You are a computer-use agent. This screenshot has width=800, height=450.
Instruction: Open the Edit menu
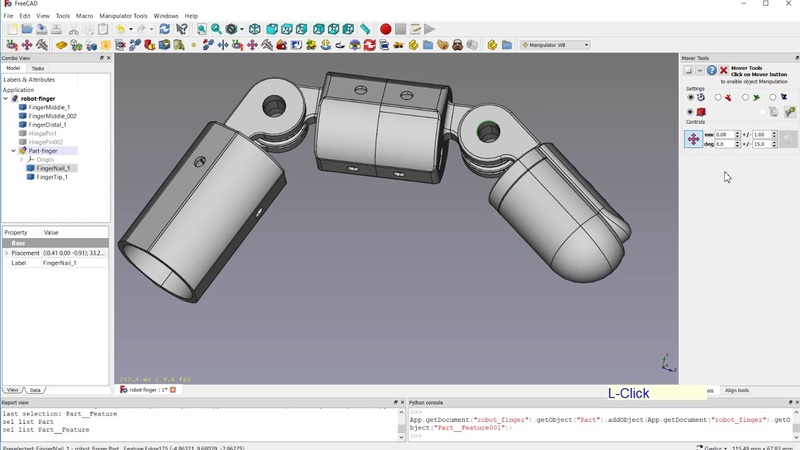(24, 16)
